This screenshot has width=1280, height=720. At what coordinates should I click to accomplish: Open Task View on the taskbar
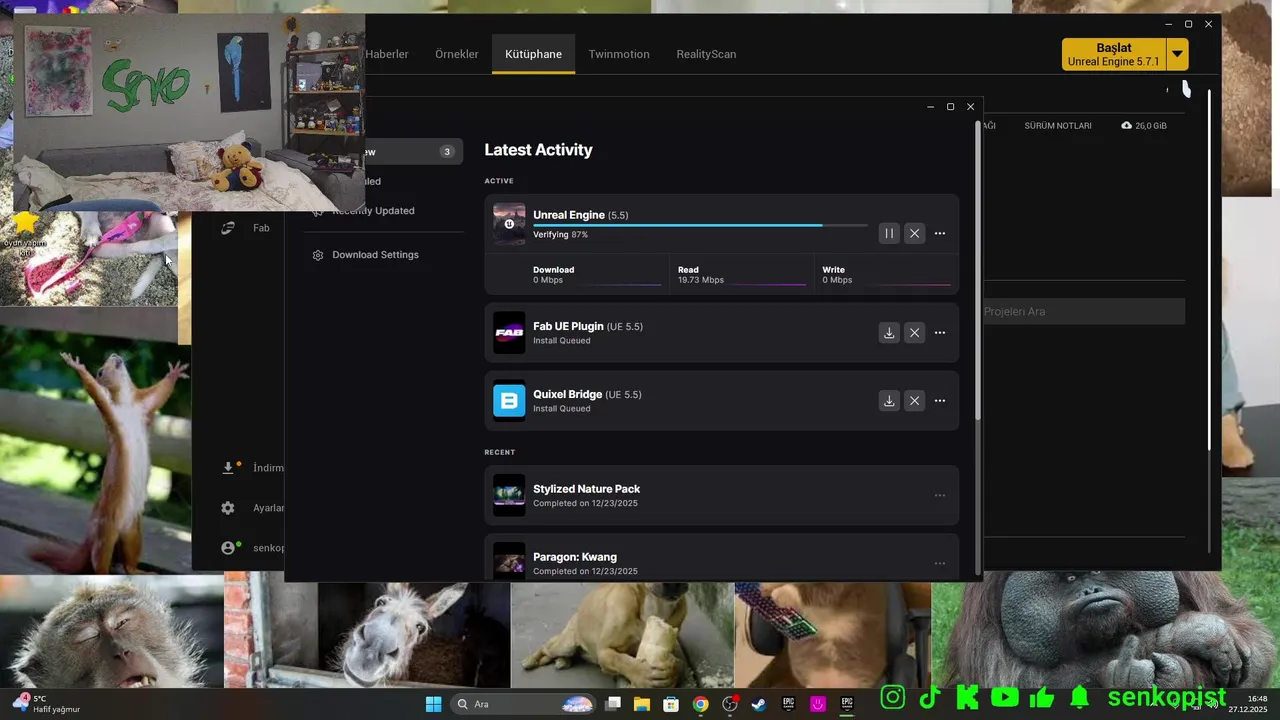coord(613,704)
